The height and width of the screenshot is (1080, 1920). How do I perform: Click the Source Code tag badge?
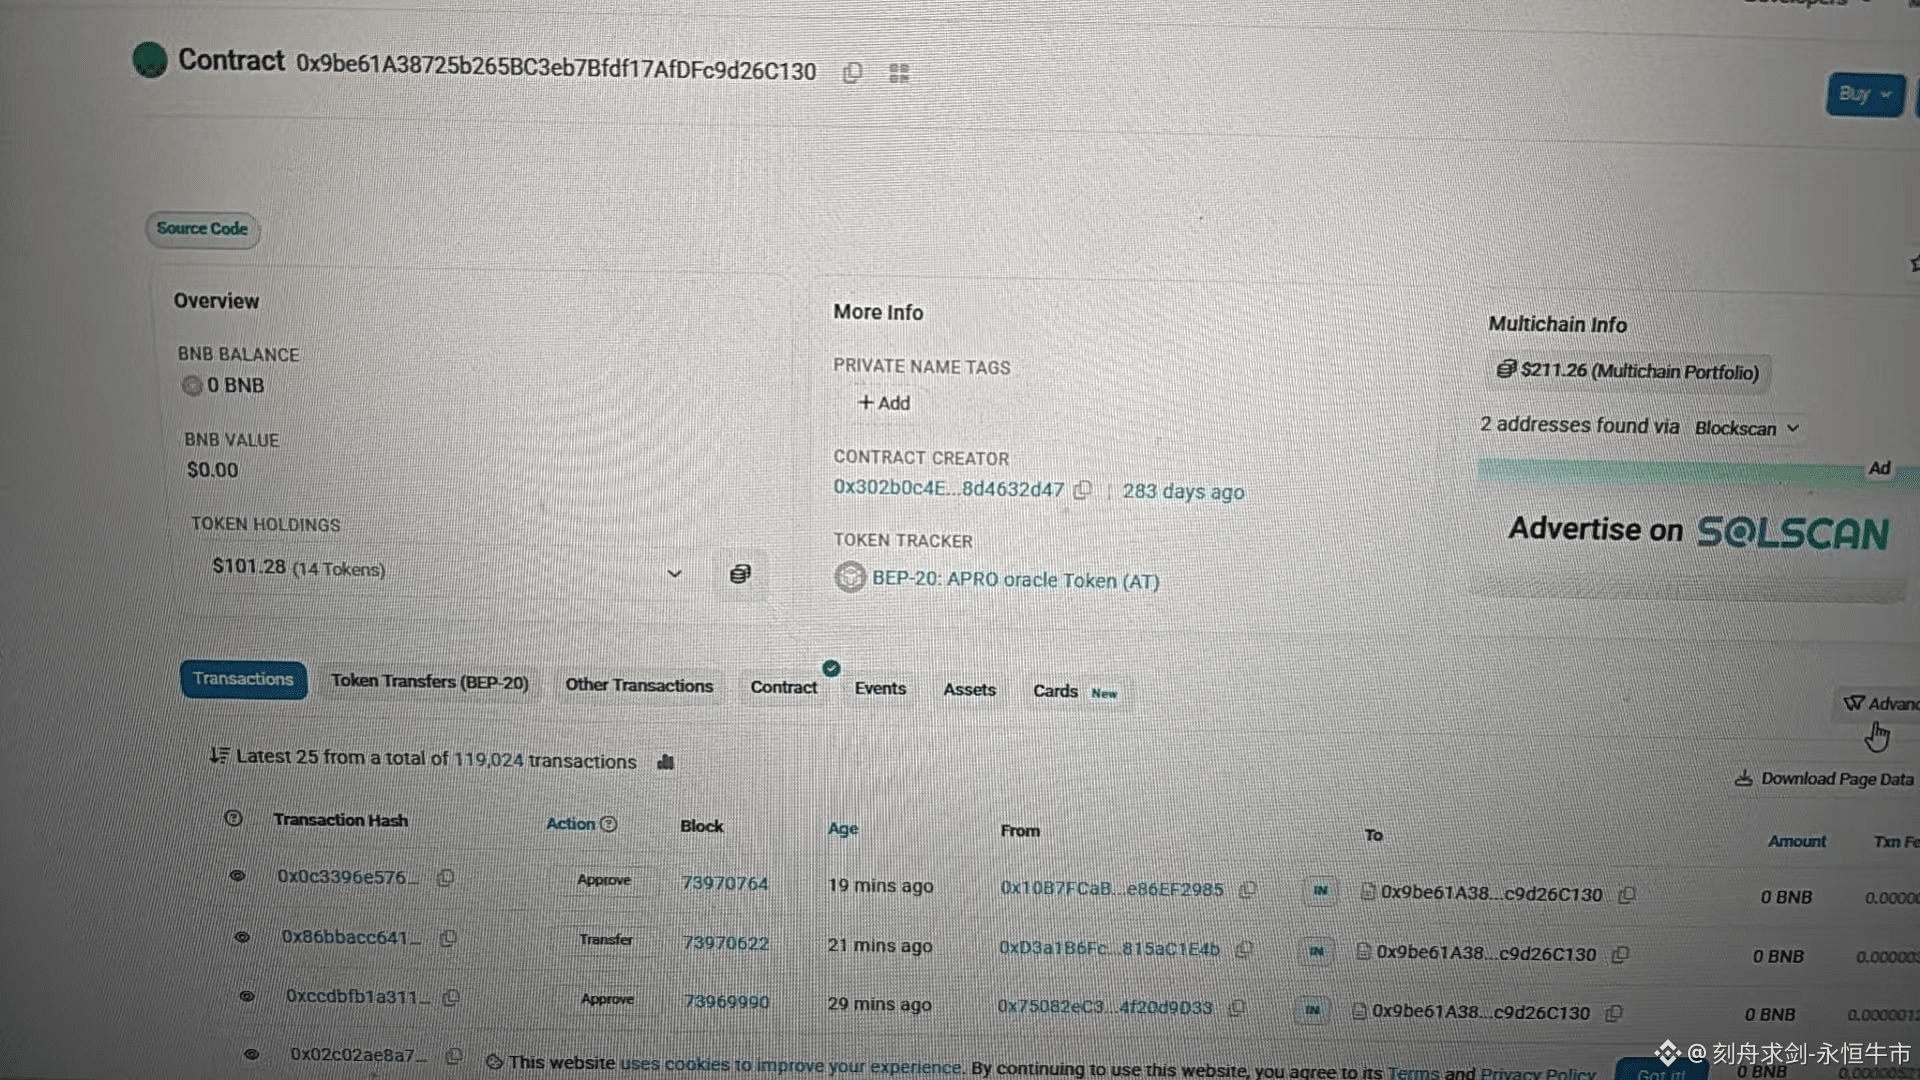click(x=202, y=229)
